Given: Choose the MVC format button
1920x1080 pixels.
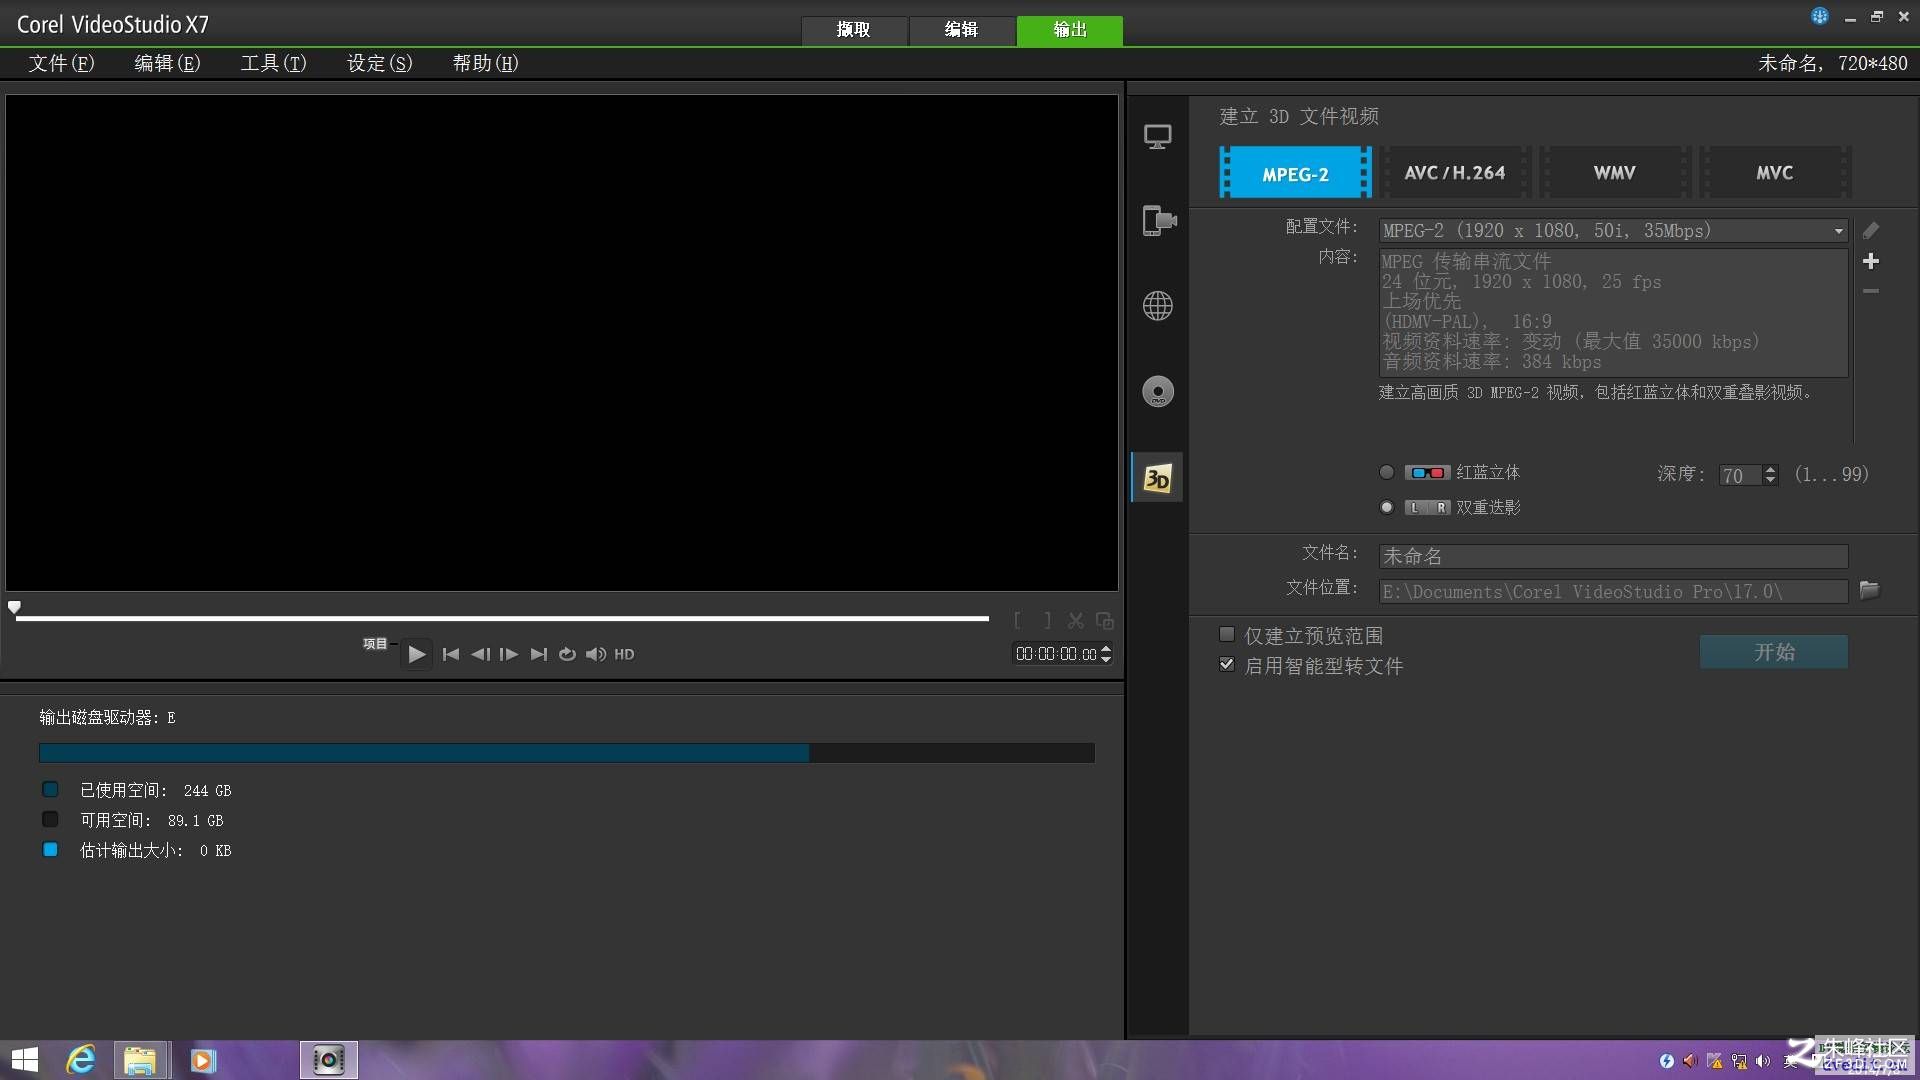Looking at the screenshot, I should pyautogui.click(x=1775, y=173).
